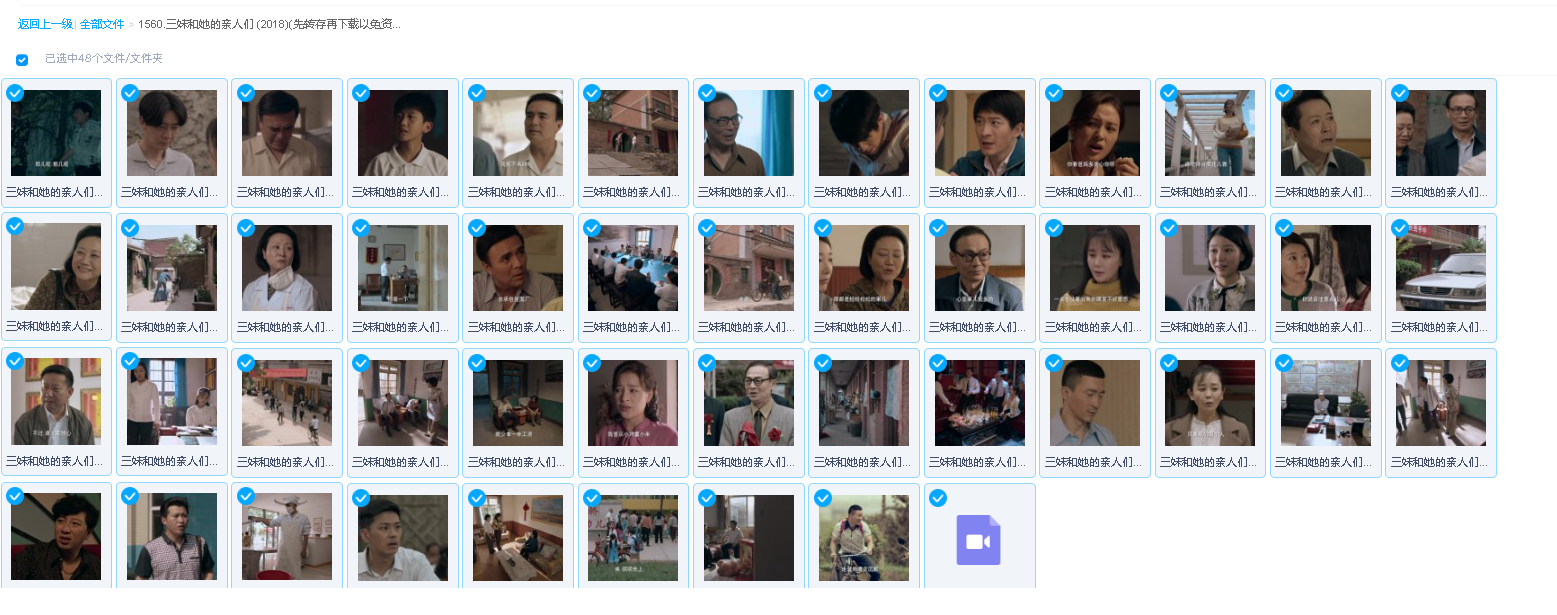Click the man in striped polo thumbnail
This screenshot has width=1557, height=615.
171,537
